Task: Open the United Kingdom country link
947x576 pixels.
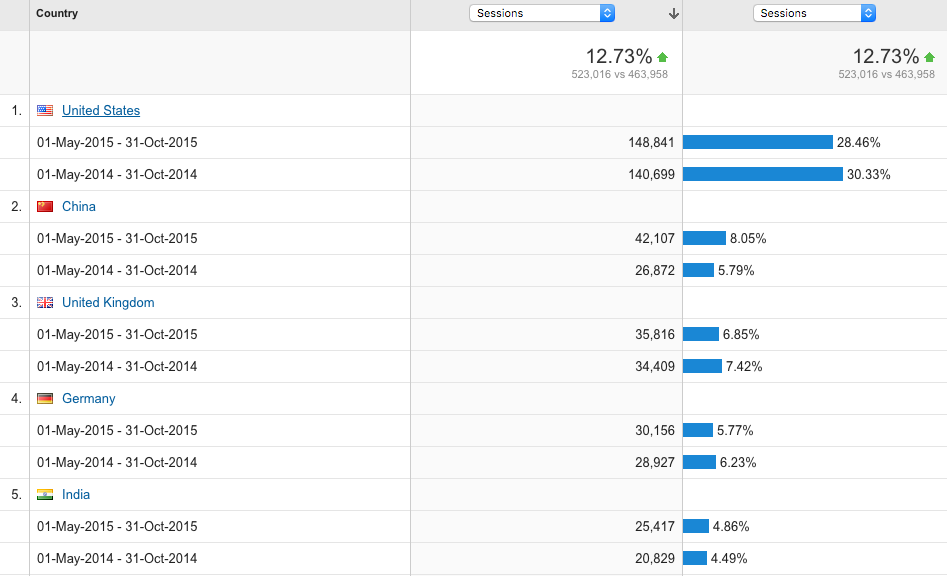Action: point(108,303)
